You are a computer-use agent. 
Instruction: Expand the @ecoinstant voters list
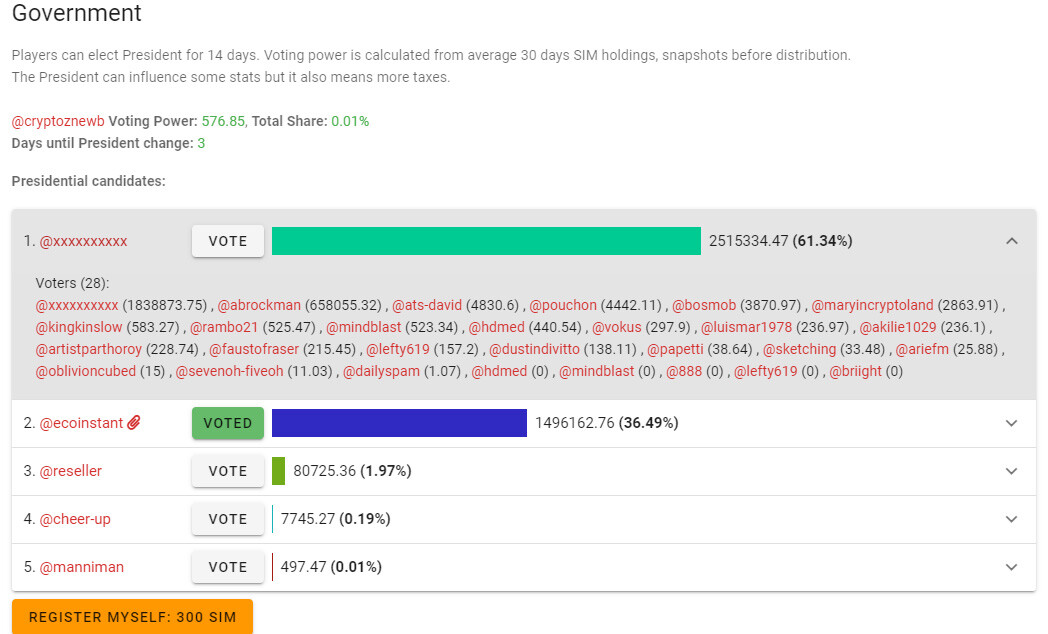pyautogui.click(x=1011, y=423)
